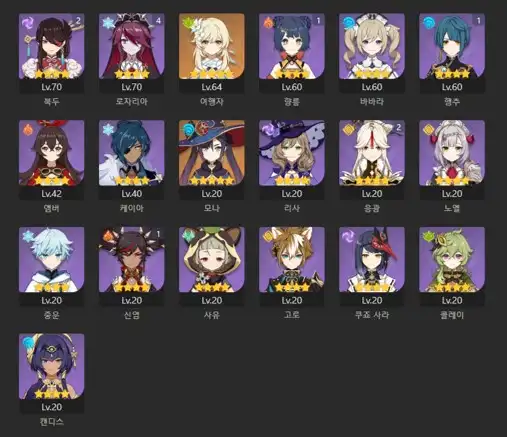The image size is (507, 437).
Task: Select the Xinyan (신염) character portrait
Action: (132, 260)
